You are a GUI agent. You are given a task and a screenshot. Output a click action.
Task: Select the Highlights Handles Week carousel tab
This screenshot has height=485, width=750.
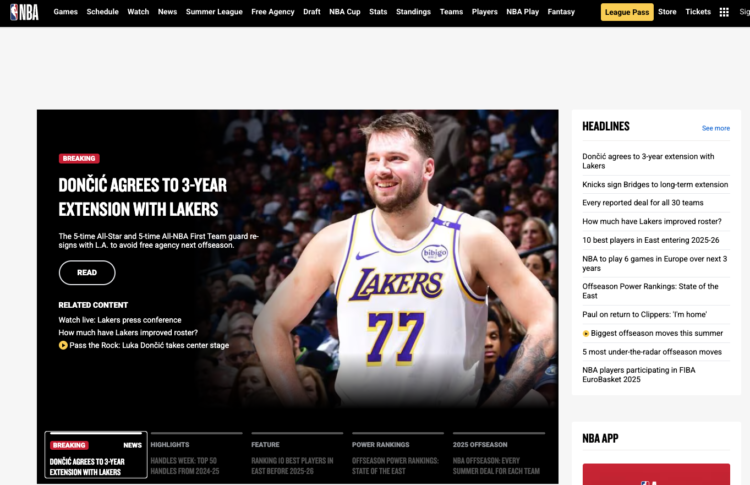pyautogui.click(x=197, y=455)
